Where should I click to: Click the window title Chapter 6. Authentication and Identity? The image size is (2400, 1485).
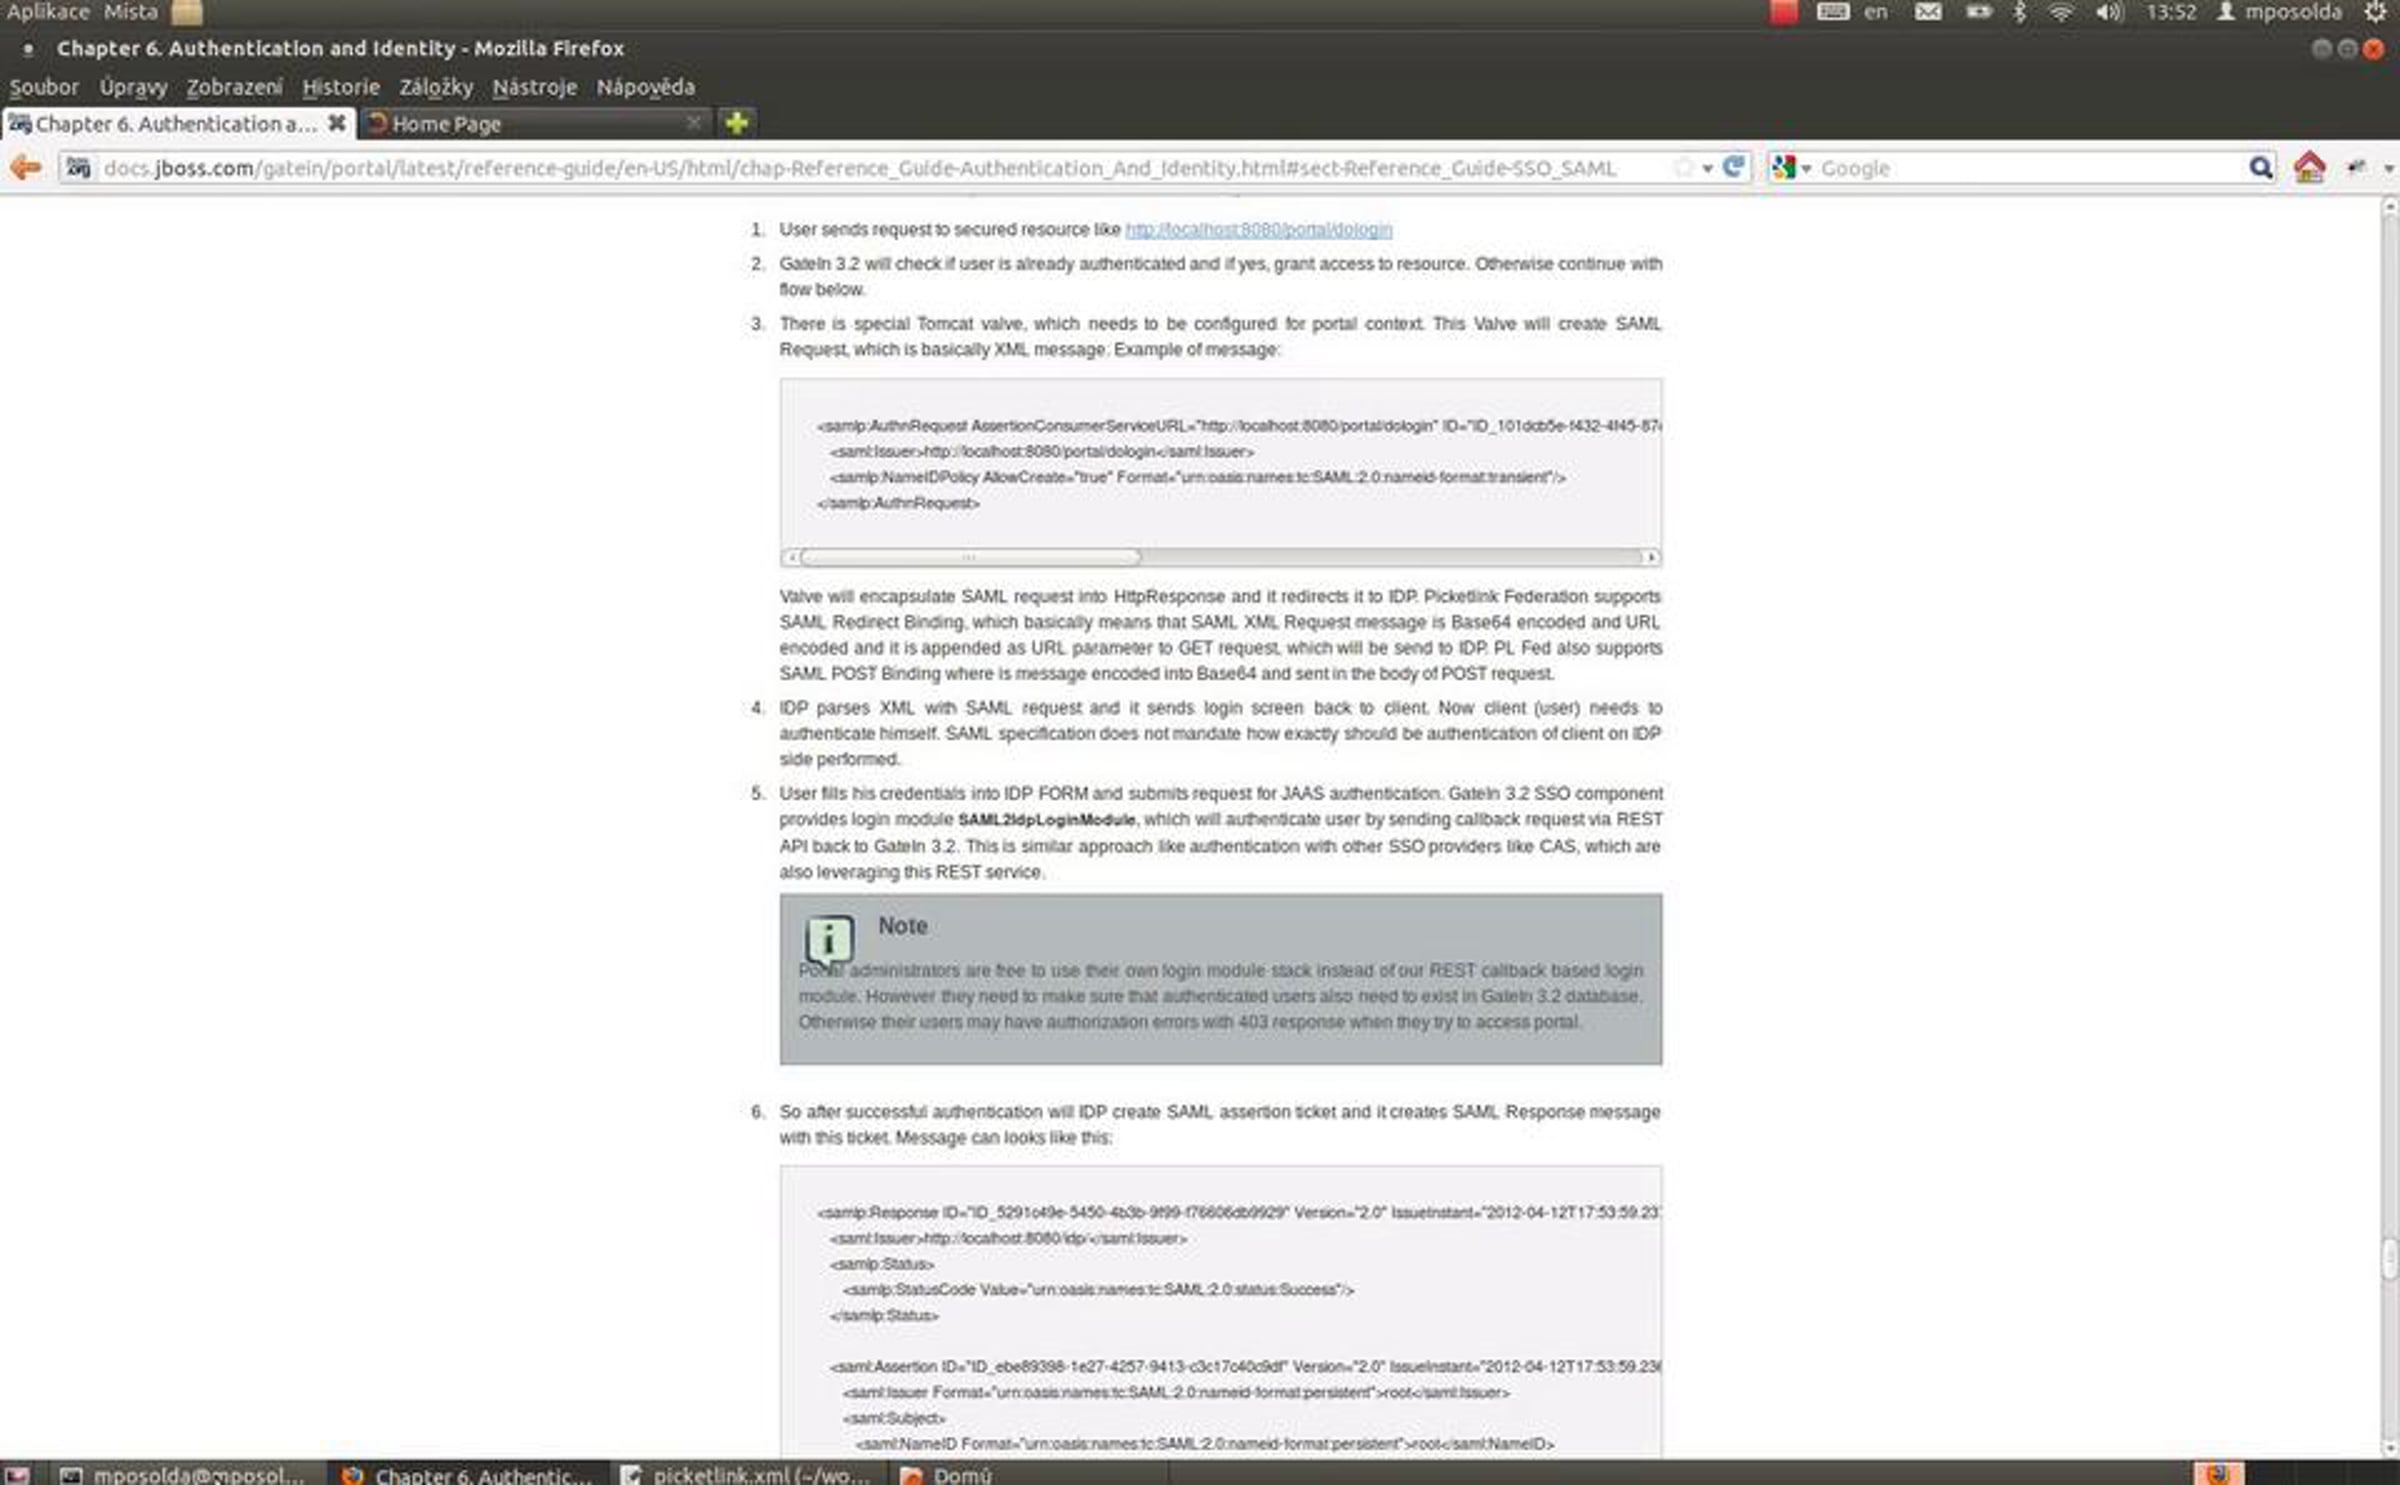[x=340, y=48]
